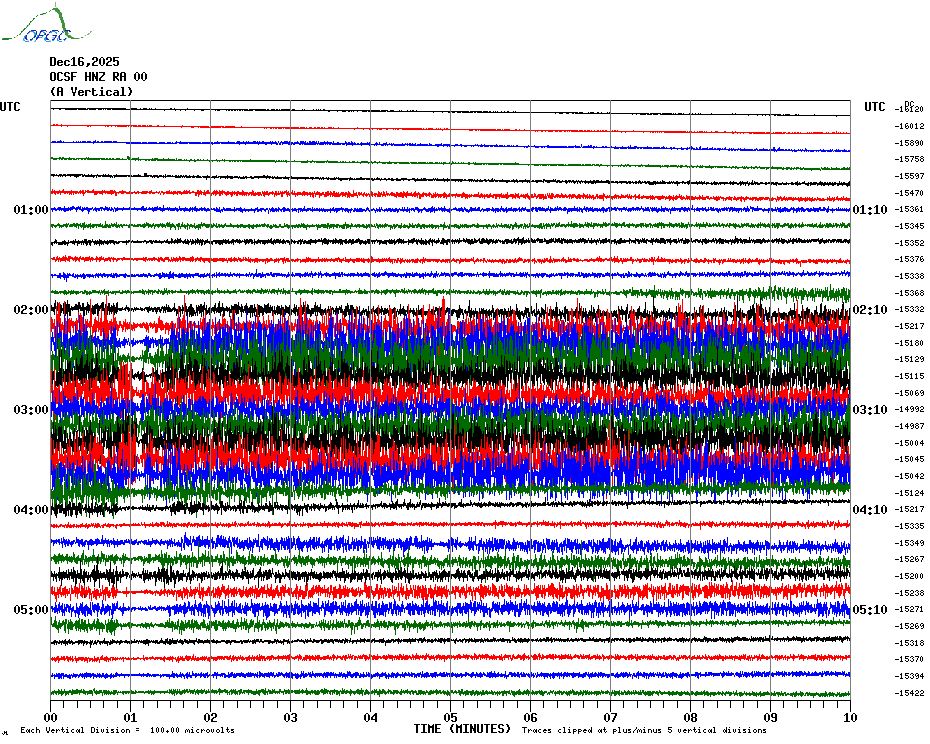The width and height of the screenshot is (930, 744).
Task: Click the DC offset value "-15758"
Action: point(909,159)
